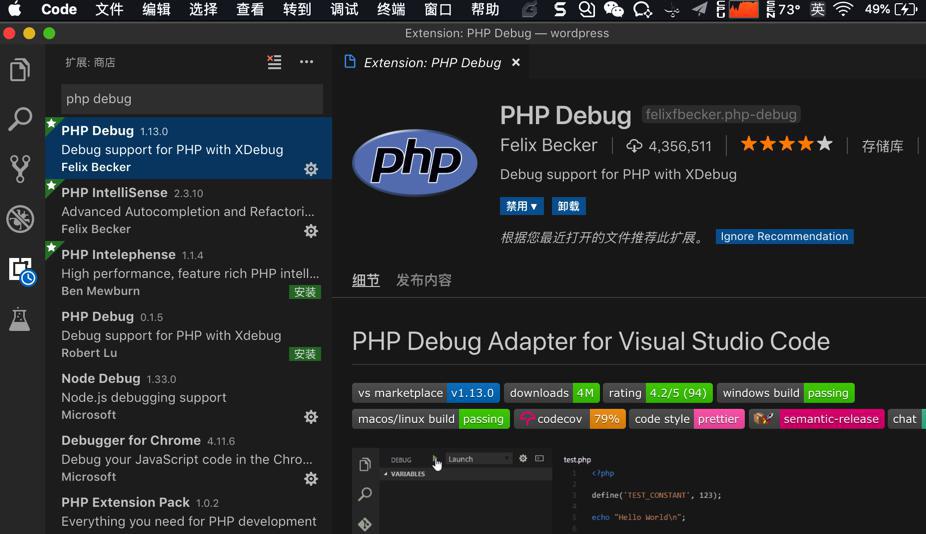926x534 pixels.
Task: Select PHP Intelephense extension in list
Action: tap(188, 272)
